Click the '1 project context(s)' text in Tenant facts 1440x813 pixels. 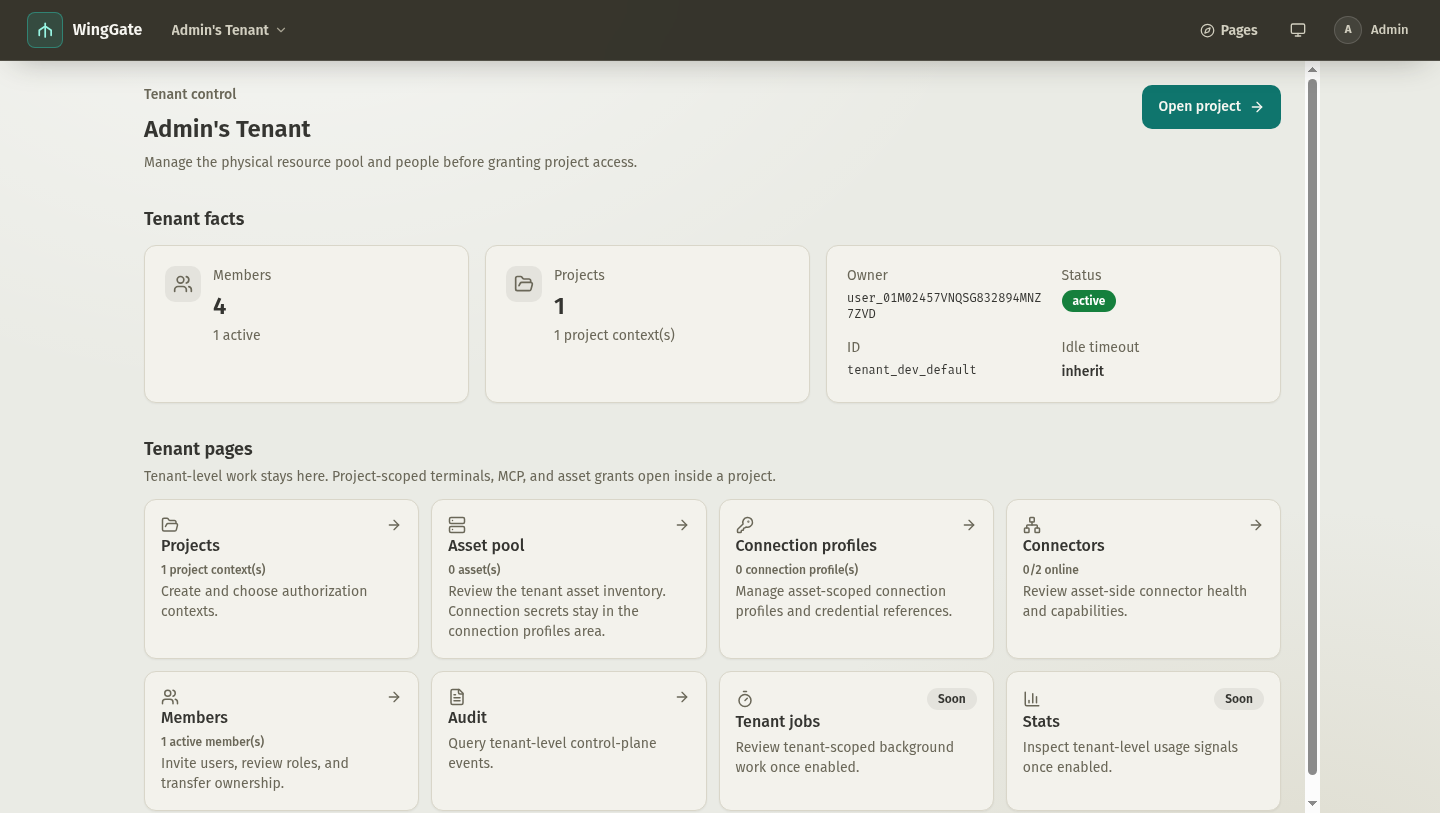click(x=614, y=335)
